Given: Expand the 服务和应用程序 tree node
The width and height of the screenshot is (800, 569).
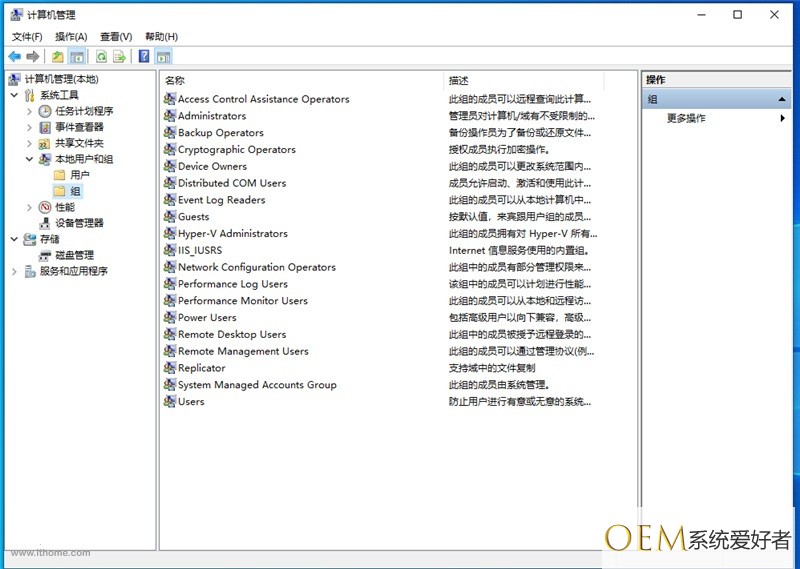Looking at the screenshot, I should point(14,271).
